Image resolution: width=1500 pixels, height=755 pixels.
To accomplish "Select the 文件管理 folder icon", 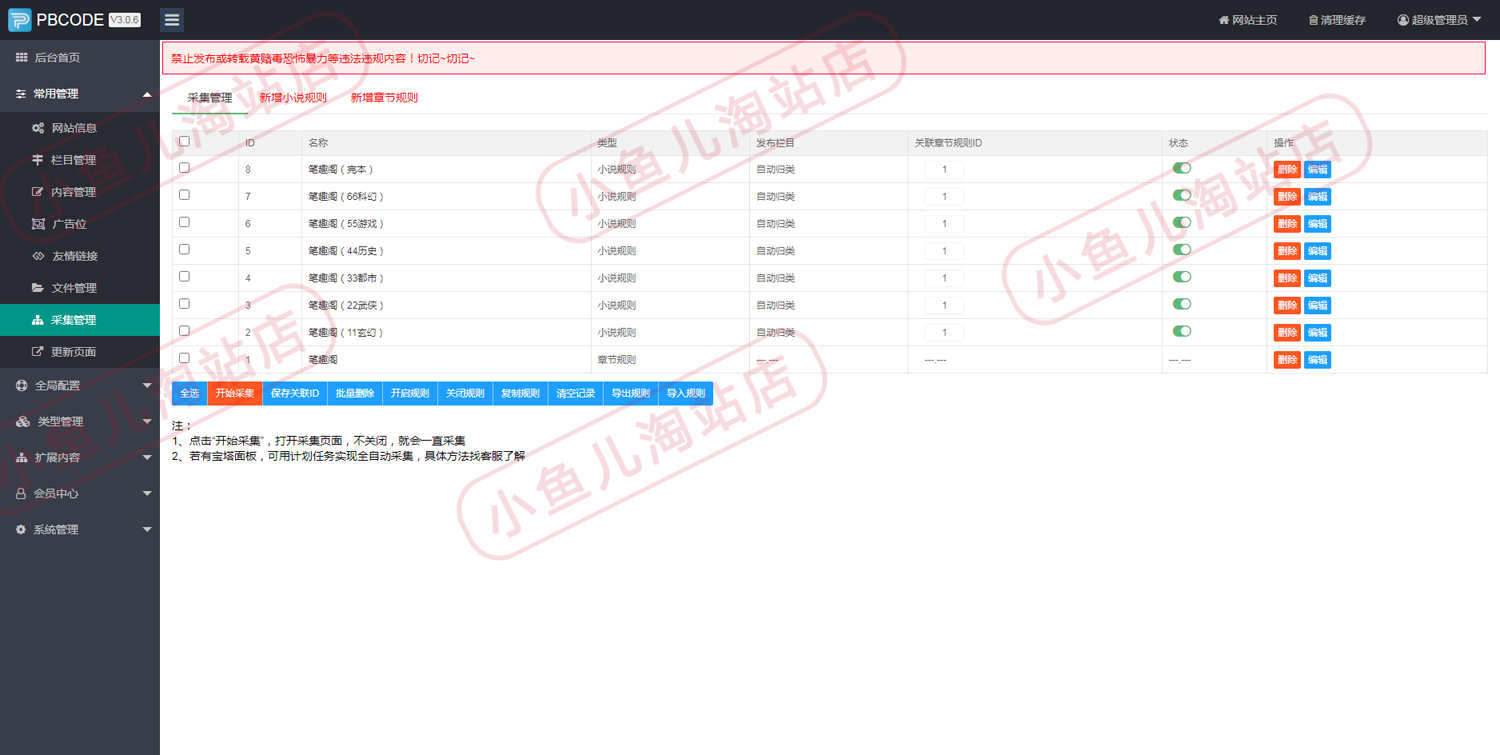I will [x=38, y=288].
